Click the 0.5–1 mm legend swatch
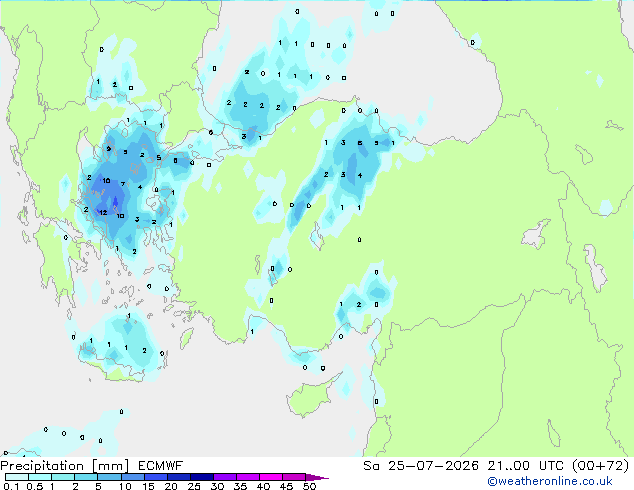The width and height of the screenshot is (634, 490). [40, 477]
